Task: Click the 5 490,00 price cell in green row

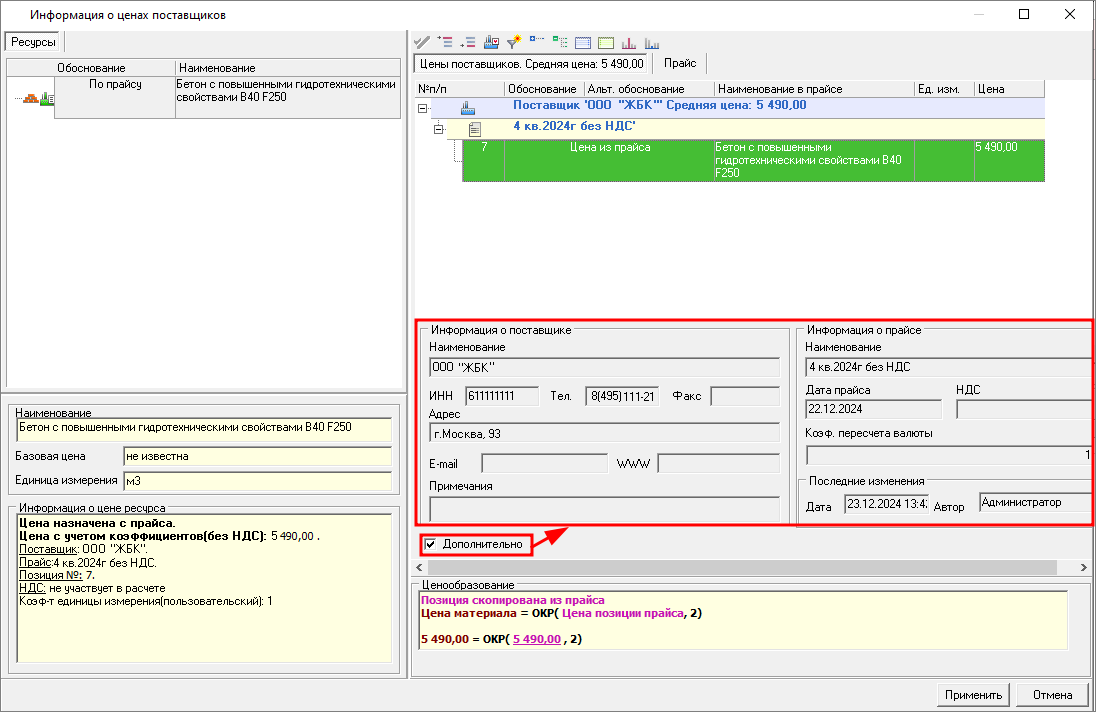Action: [x=1009, y=160]
